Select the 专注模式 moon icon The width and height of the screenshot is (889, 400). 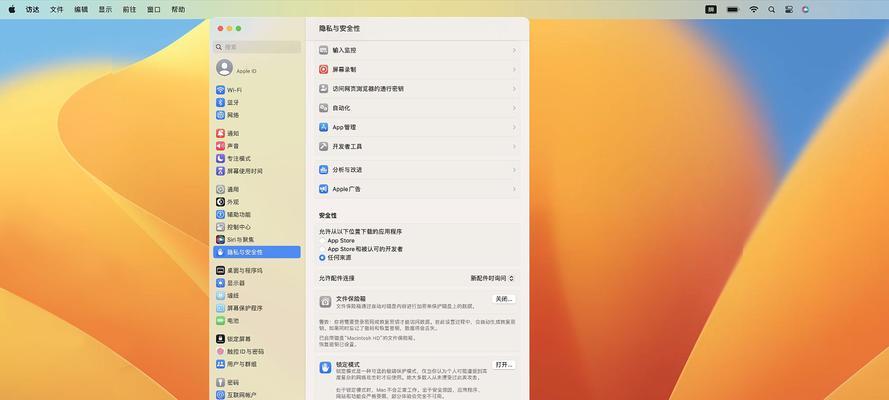pyautogui.click(x=221, y=159)
